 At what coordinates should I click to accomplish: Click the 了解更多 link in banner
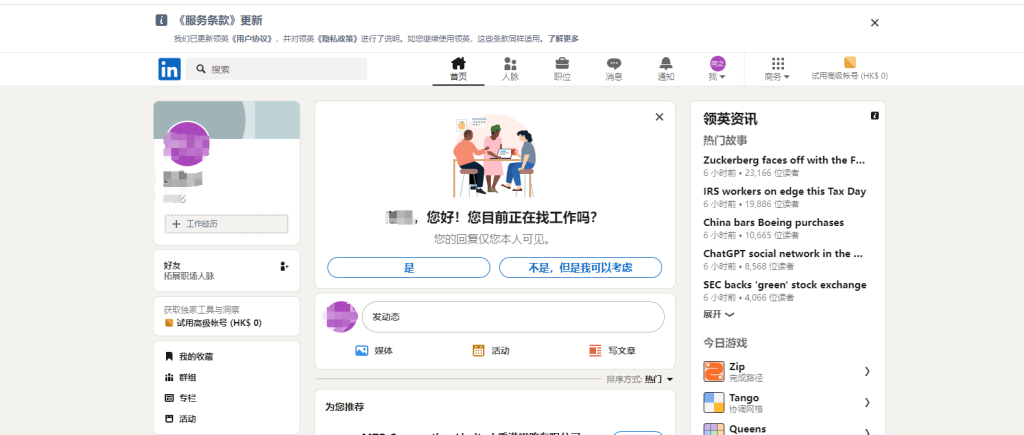[561, 38]
